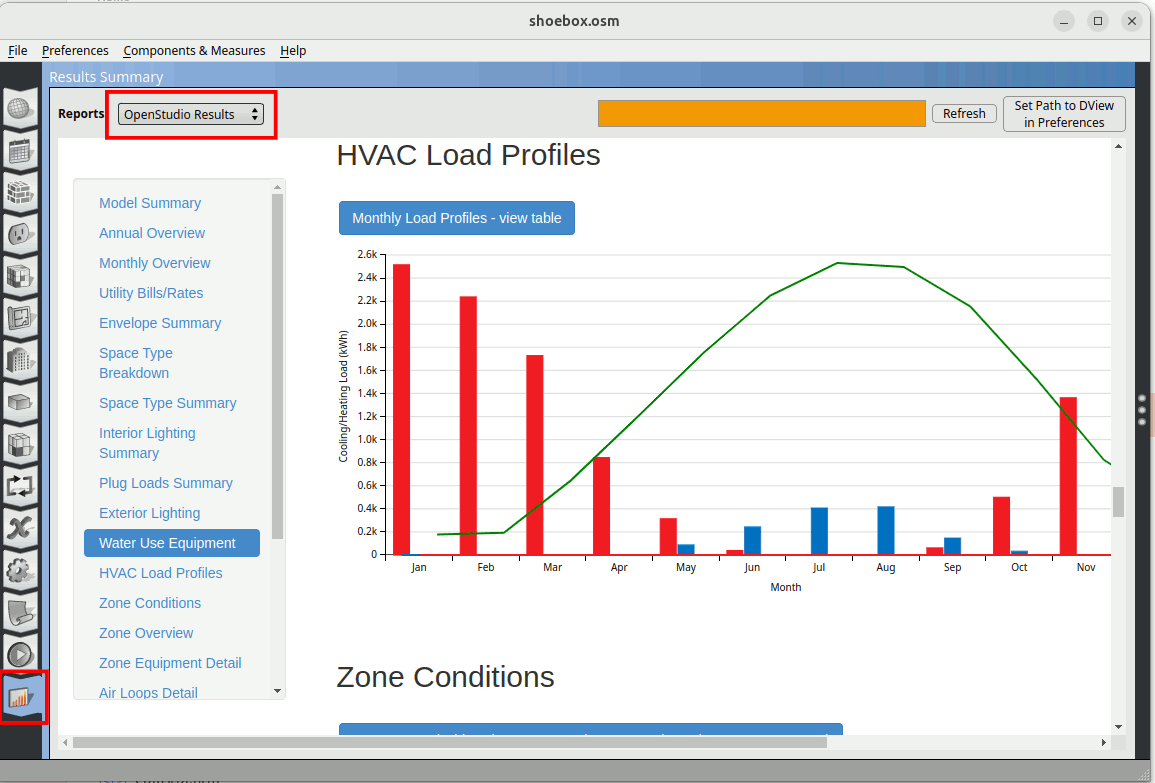Open the HVAC Systems loop icon
This screenshot has height=783, width=1155.
click(x=21, y=486)
